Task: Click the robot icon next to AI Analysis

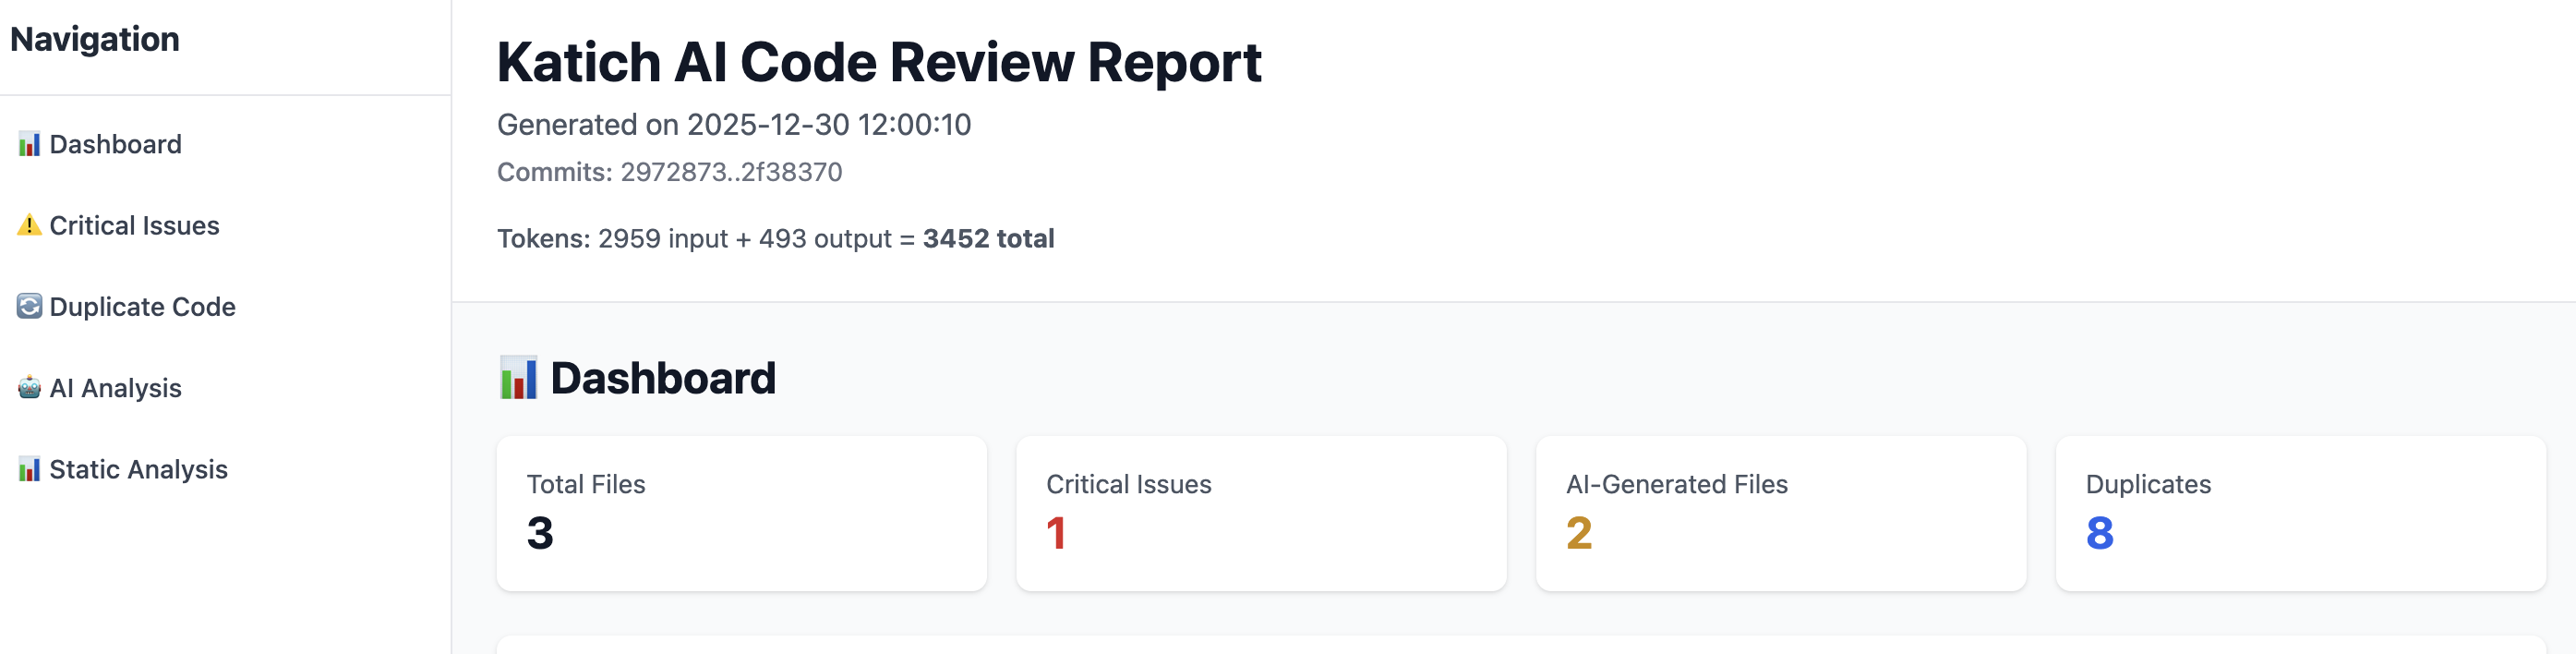Action: (x=29, y=388)
